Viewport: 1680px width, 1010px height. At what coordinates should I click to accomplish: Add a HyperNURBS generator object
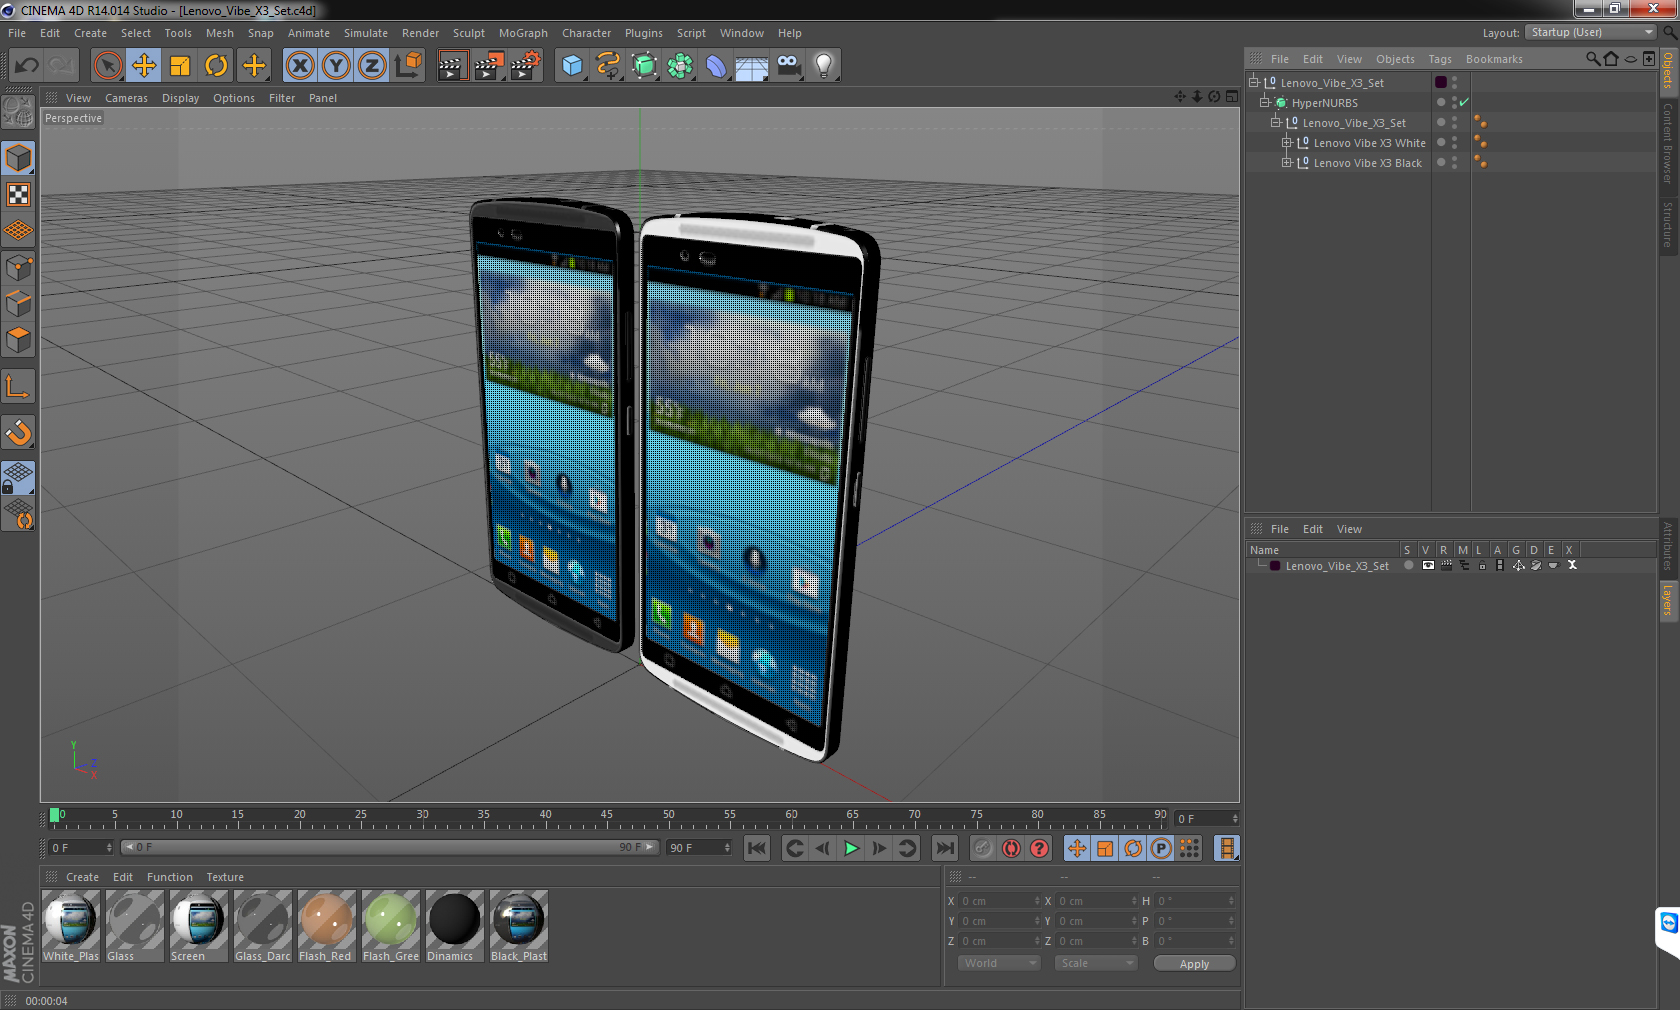coord(644,66)
